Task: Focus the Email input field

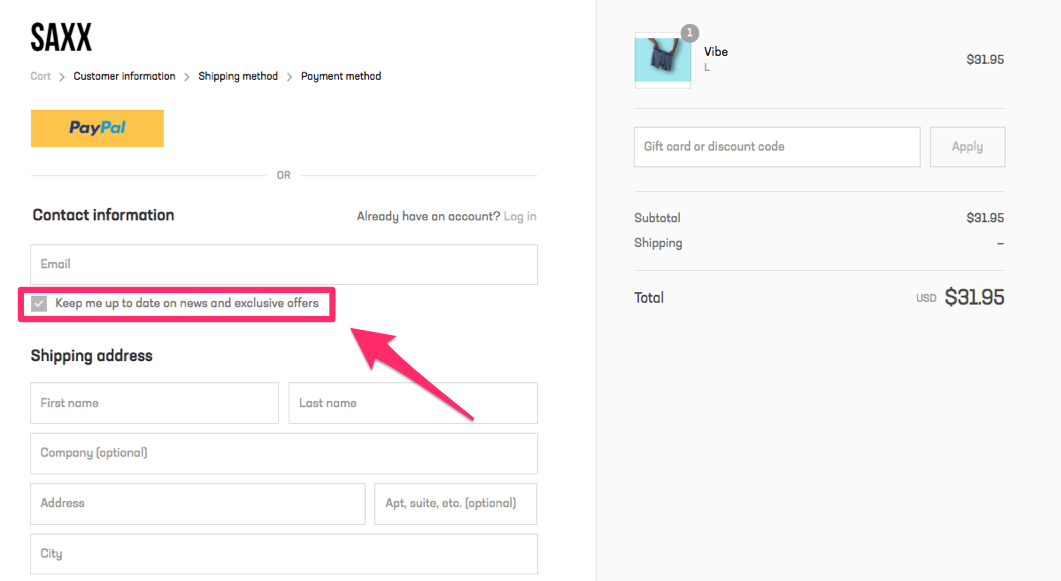Action: 284,264
